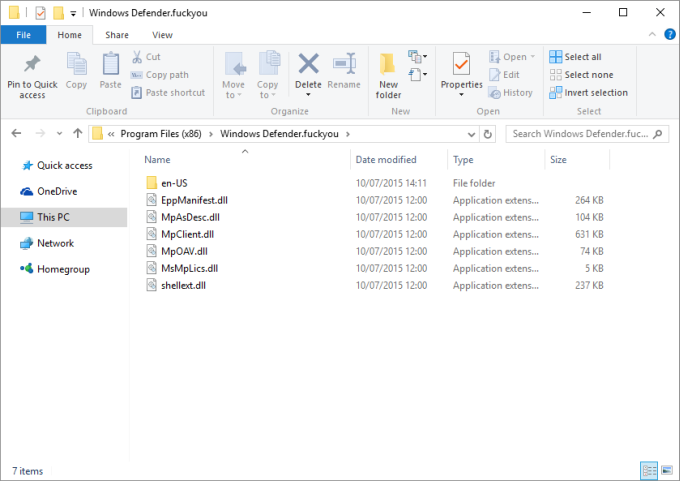Screen dimensions: 680x481
Task: Refresh the folder using address bar icon
Action: [x=488, y=134]
